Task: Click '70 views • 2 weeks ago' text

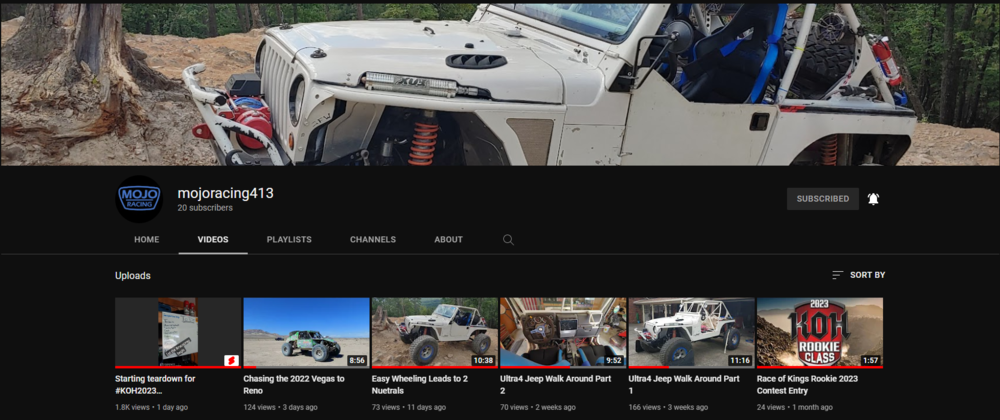Action: pyautogui.click(x=538, y=407)
